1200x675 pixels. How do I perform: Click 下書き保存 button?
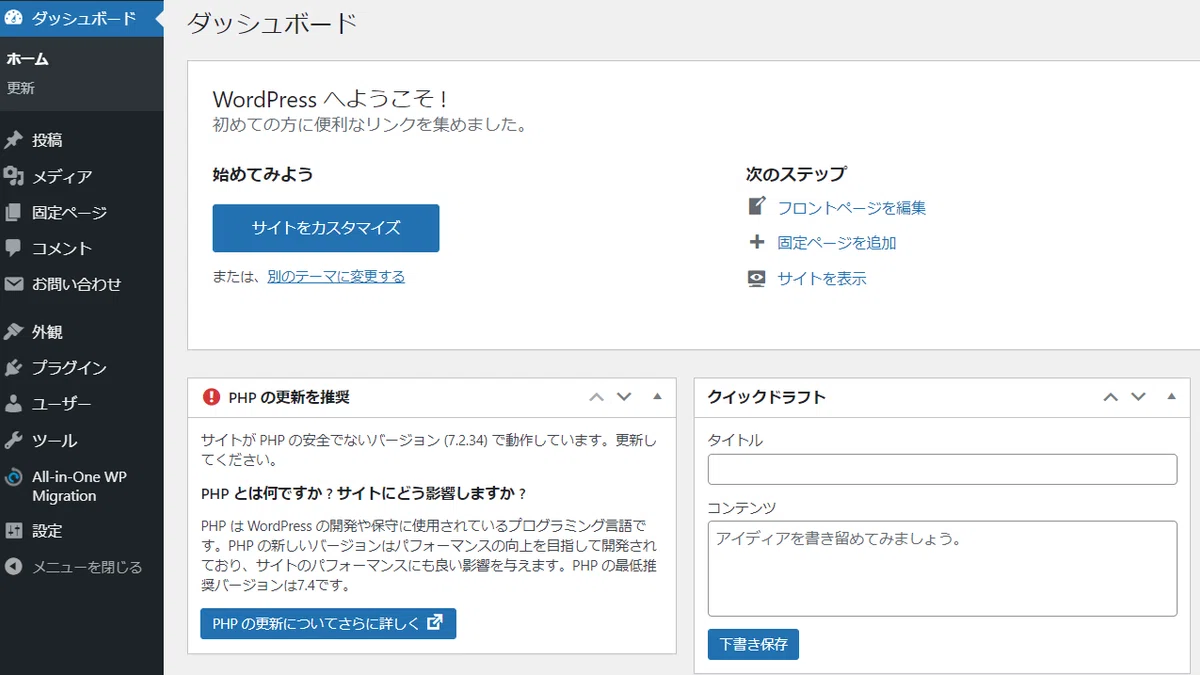point(753,644)
